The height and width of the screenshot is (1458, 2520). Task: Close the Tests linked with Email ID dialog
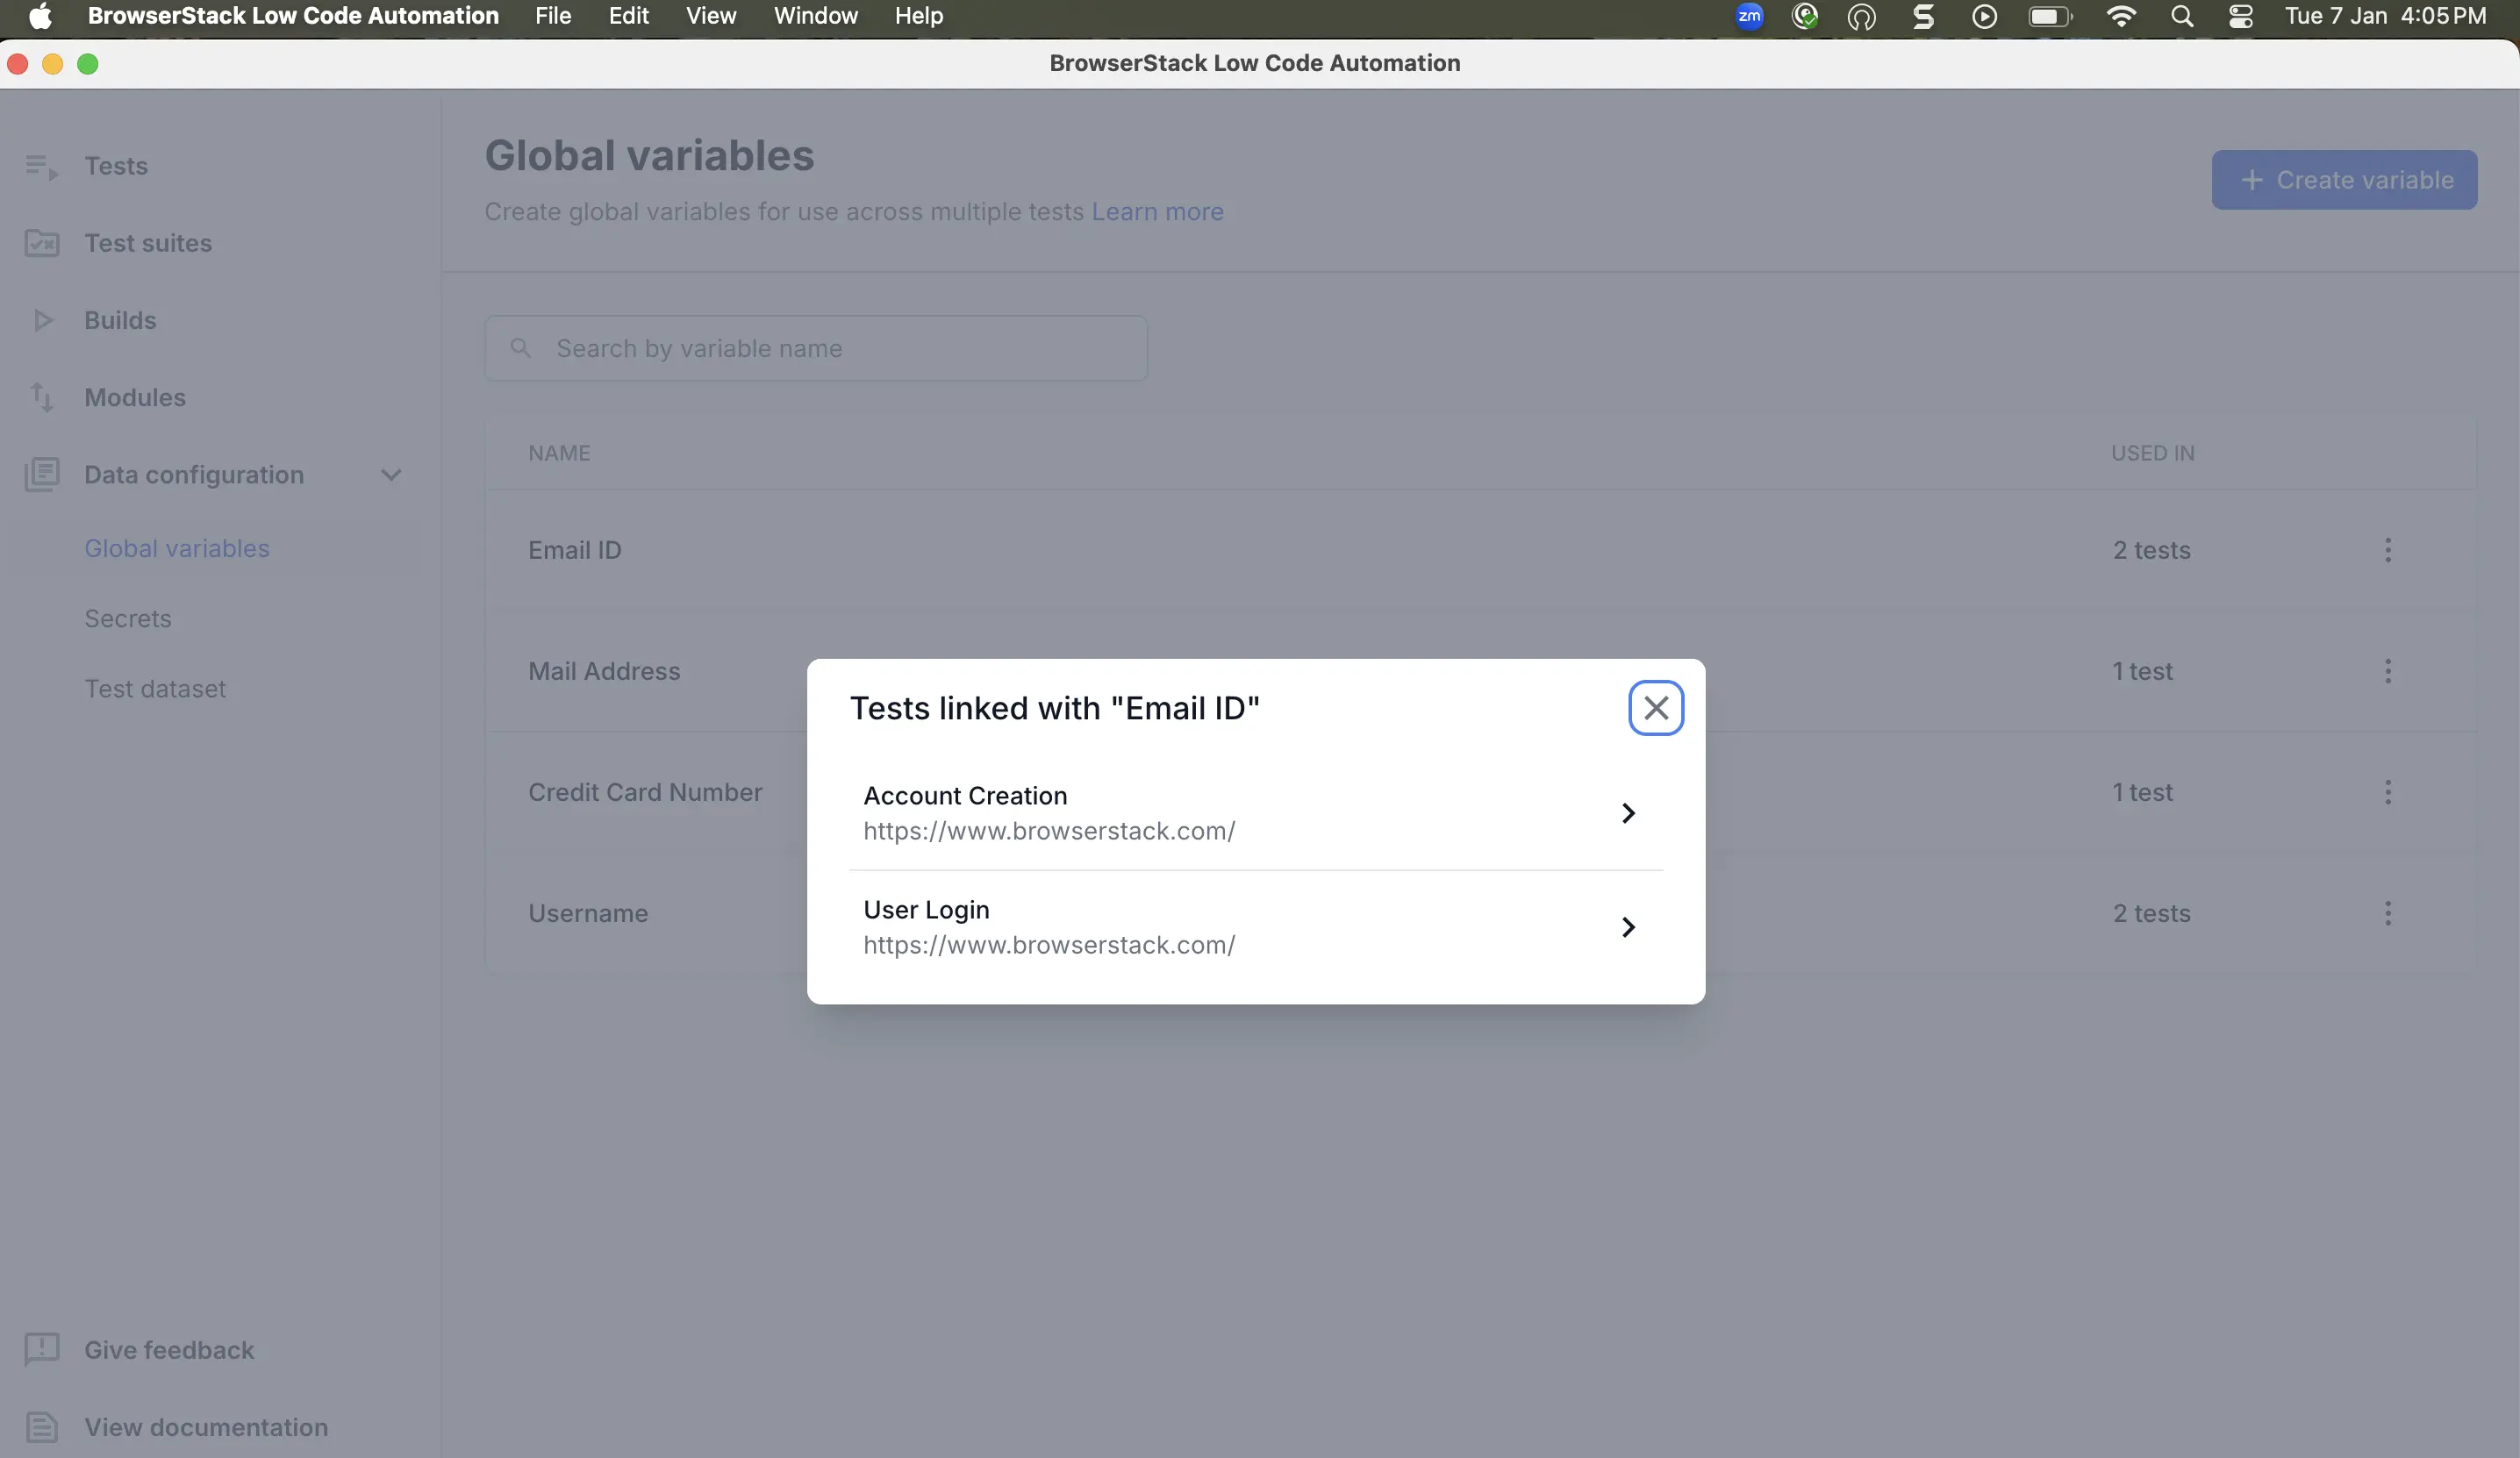(1655, 708)
